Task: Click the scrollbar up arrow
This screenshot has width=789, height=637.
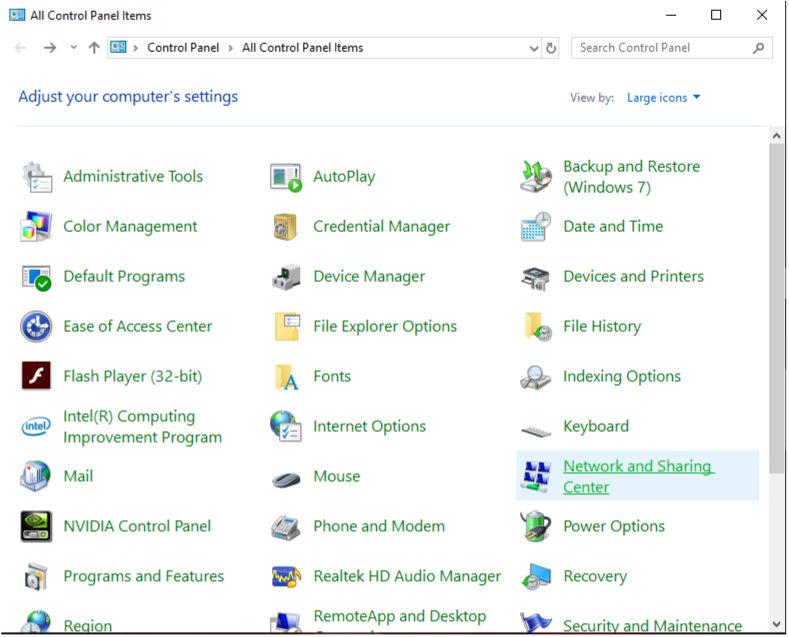Action: (777, 136)
